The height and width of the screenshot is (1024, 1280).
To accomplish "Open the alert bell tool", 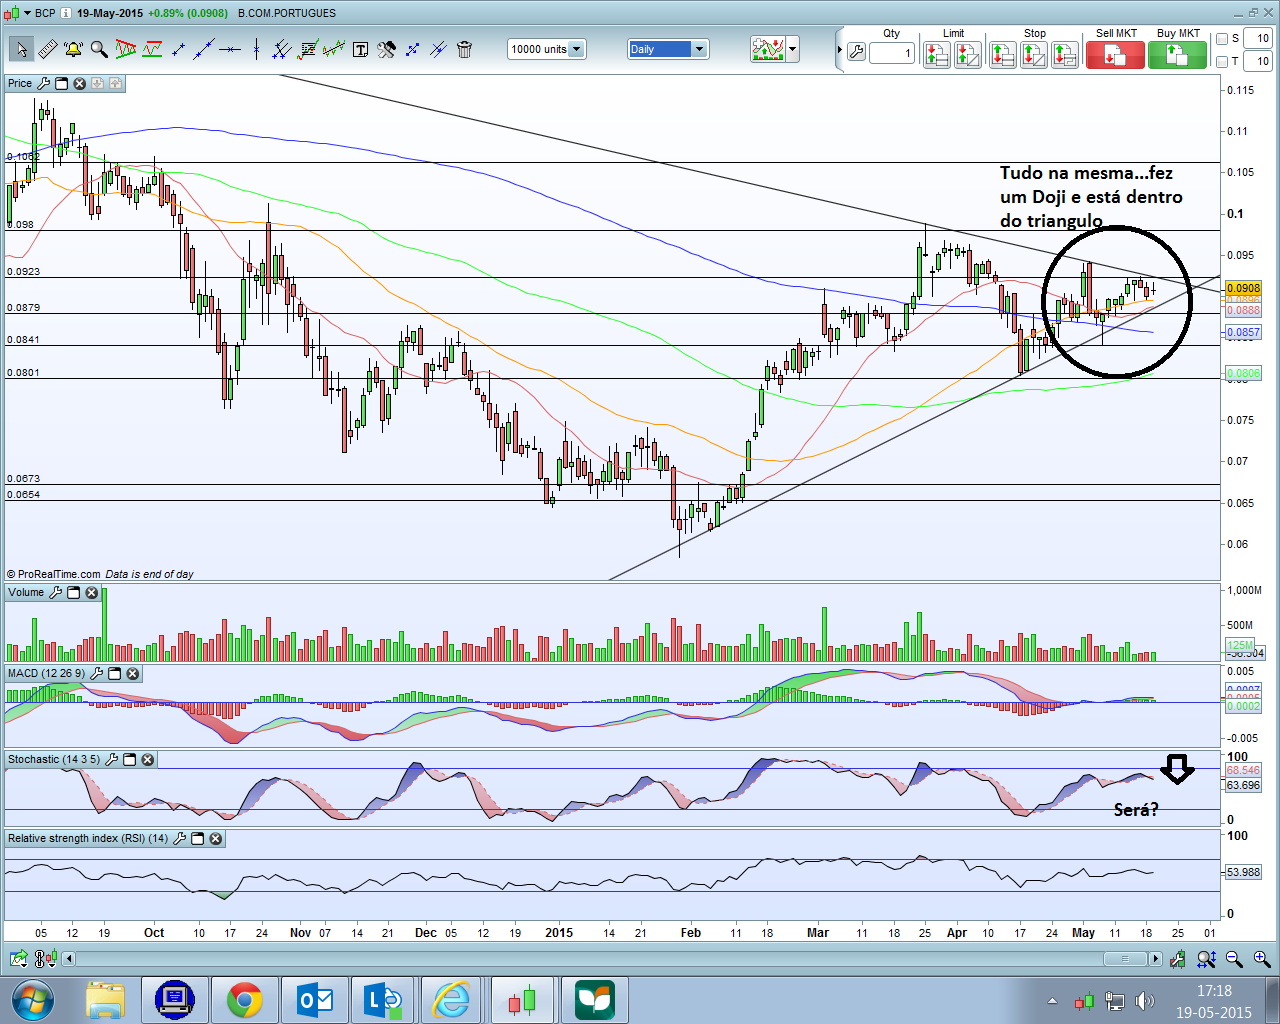I will (x=73, y=49).
